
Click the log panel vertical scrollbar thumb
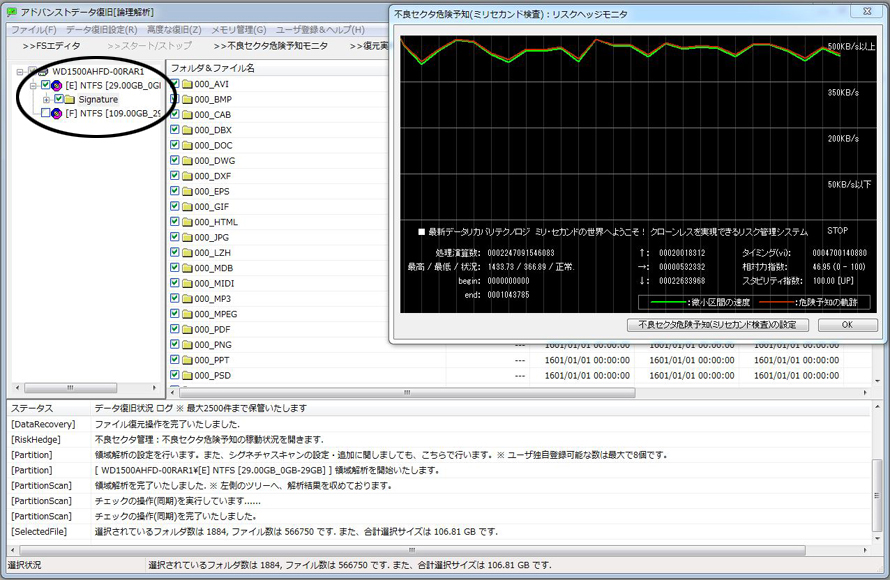(878, 493)
